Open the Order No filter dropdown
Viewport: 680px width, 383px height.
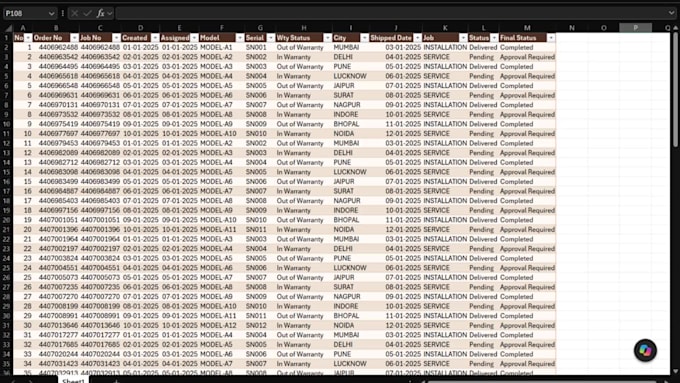pyautogui.click(x=75, y=38)
